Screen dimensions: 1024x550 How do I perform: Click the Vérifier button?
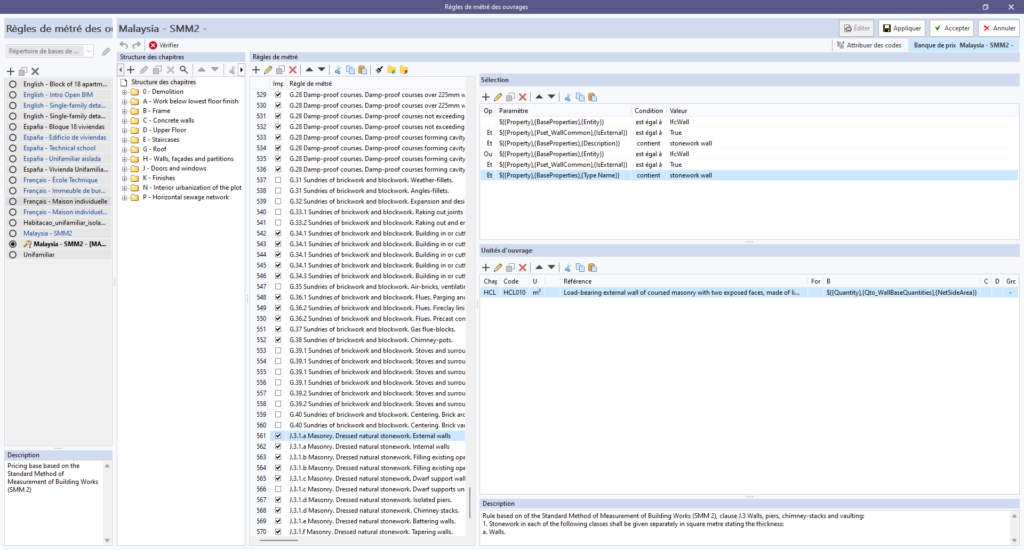(163, 45)
